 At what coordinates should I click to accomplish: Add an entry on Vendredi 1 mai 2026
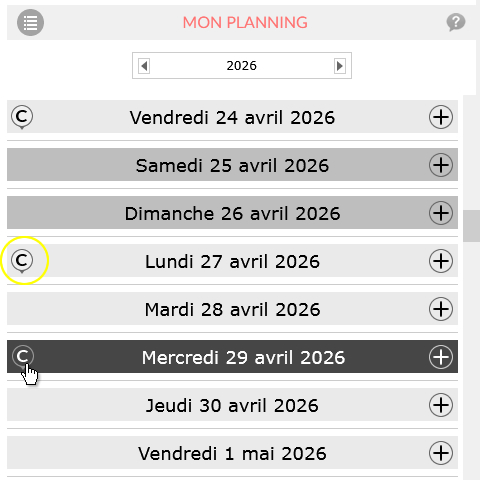[x=441, y=453]
